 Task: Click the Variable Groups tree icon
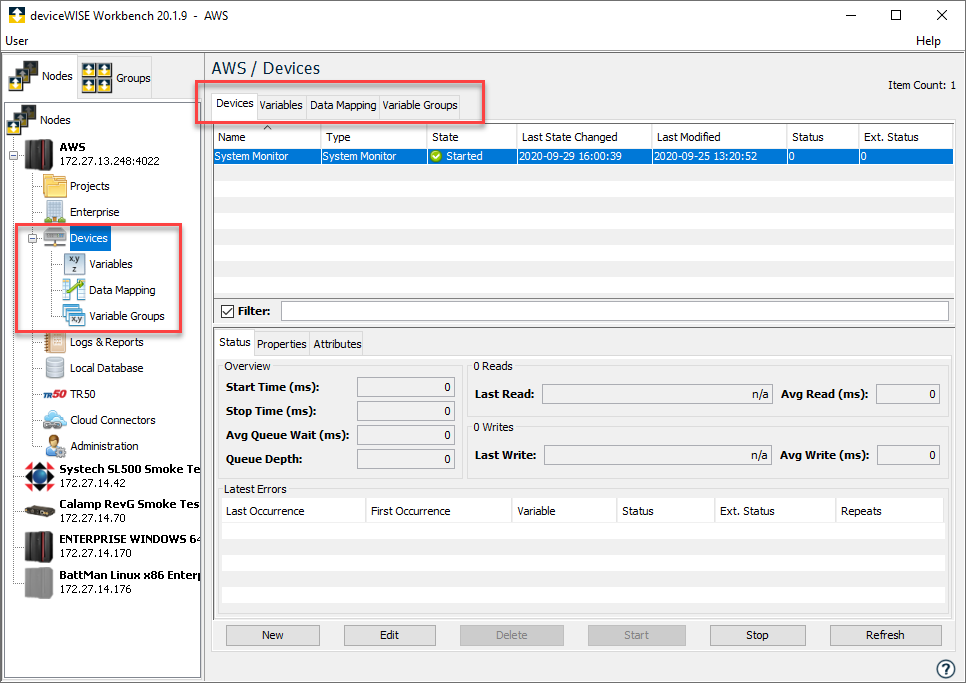74,316
